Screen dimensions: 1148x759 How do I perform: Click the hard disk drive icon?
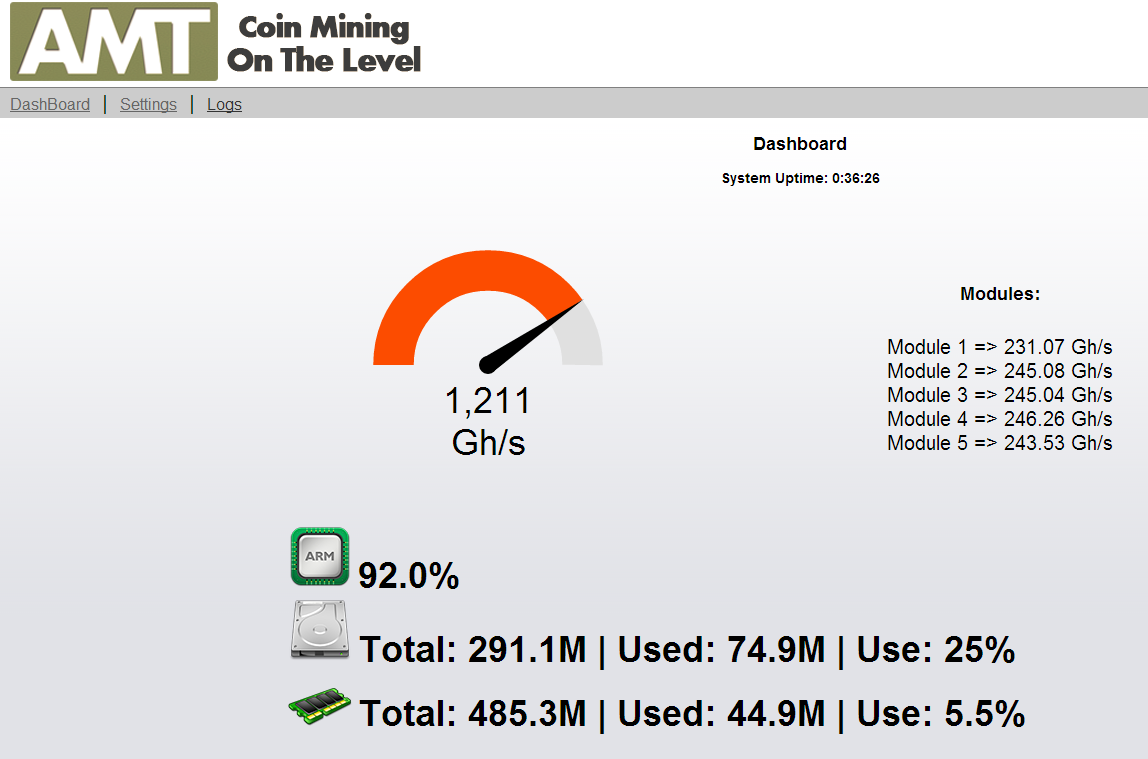320,629
